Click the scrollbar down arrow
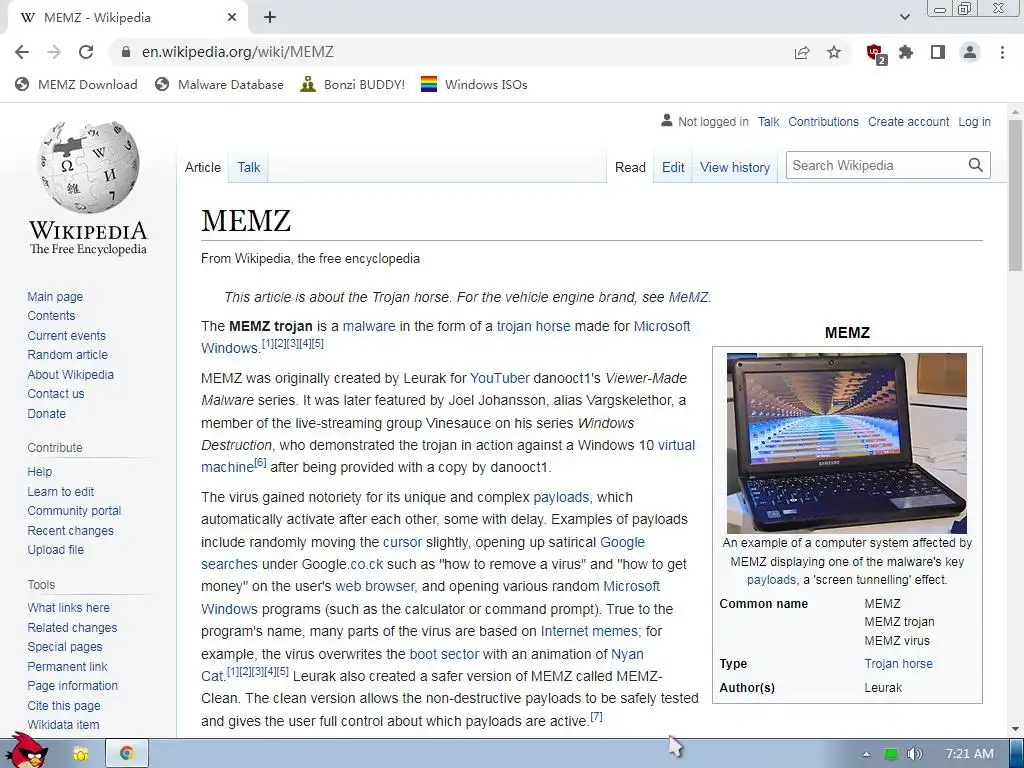 [1016, 729]
